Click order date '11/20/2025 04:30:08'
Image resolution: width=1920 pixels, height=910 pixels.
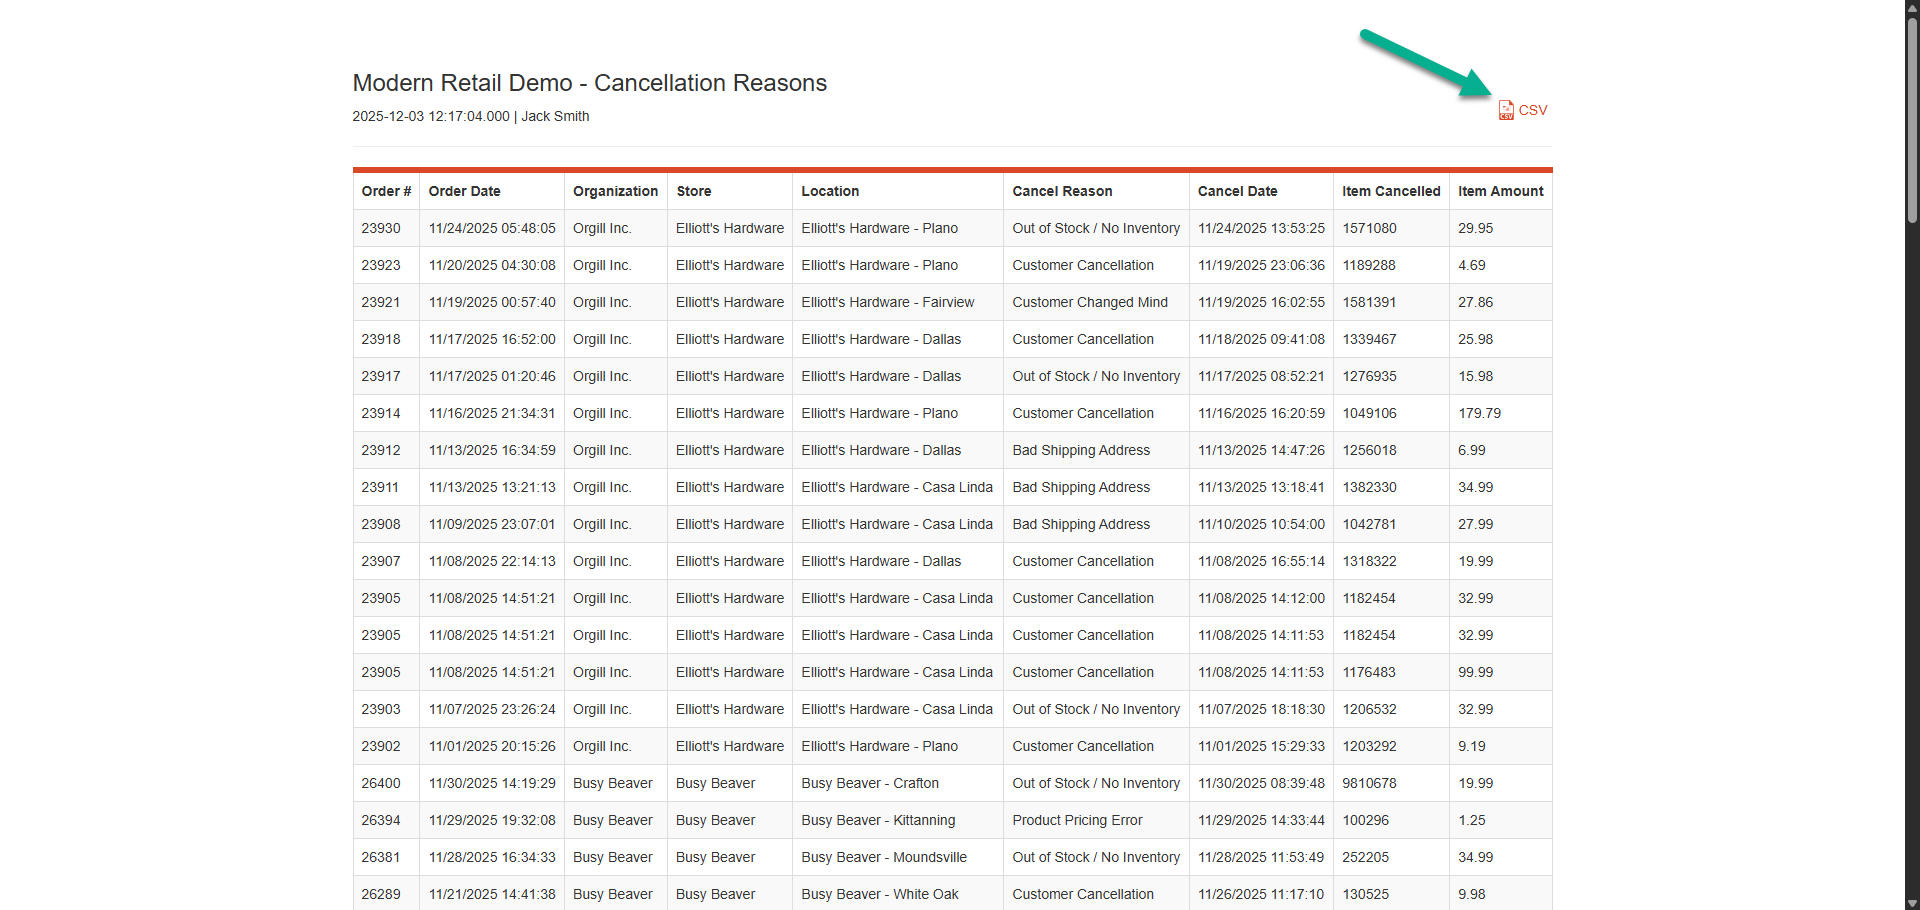pyautogui.click(x=492, y=265)
